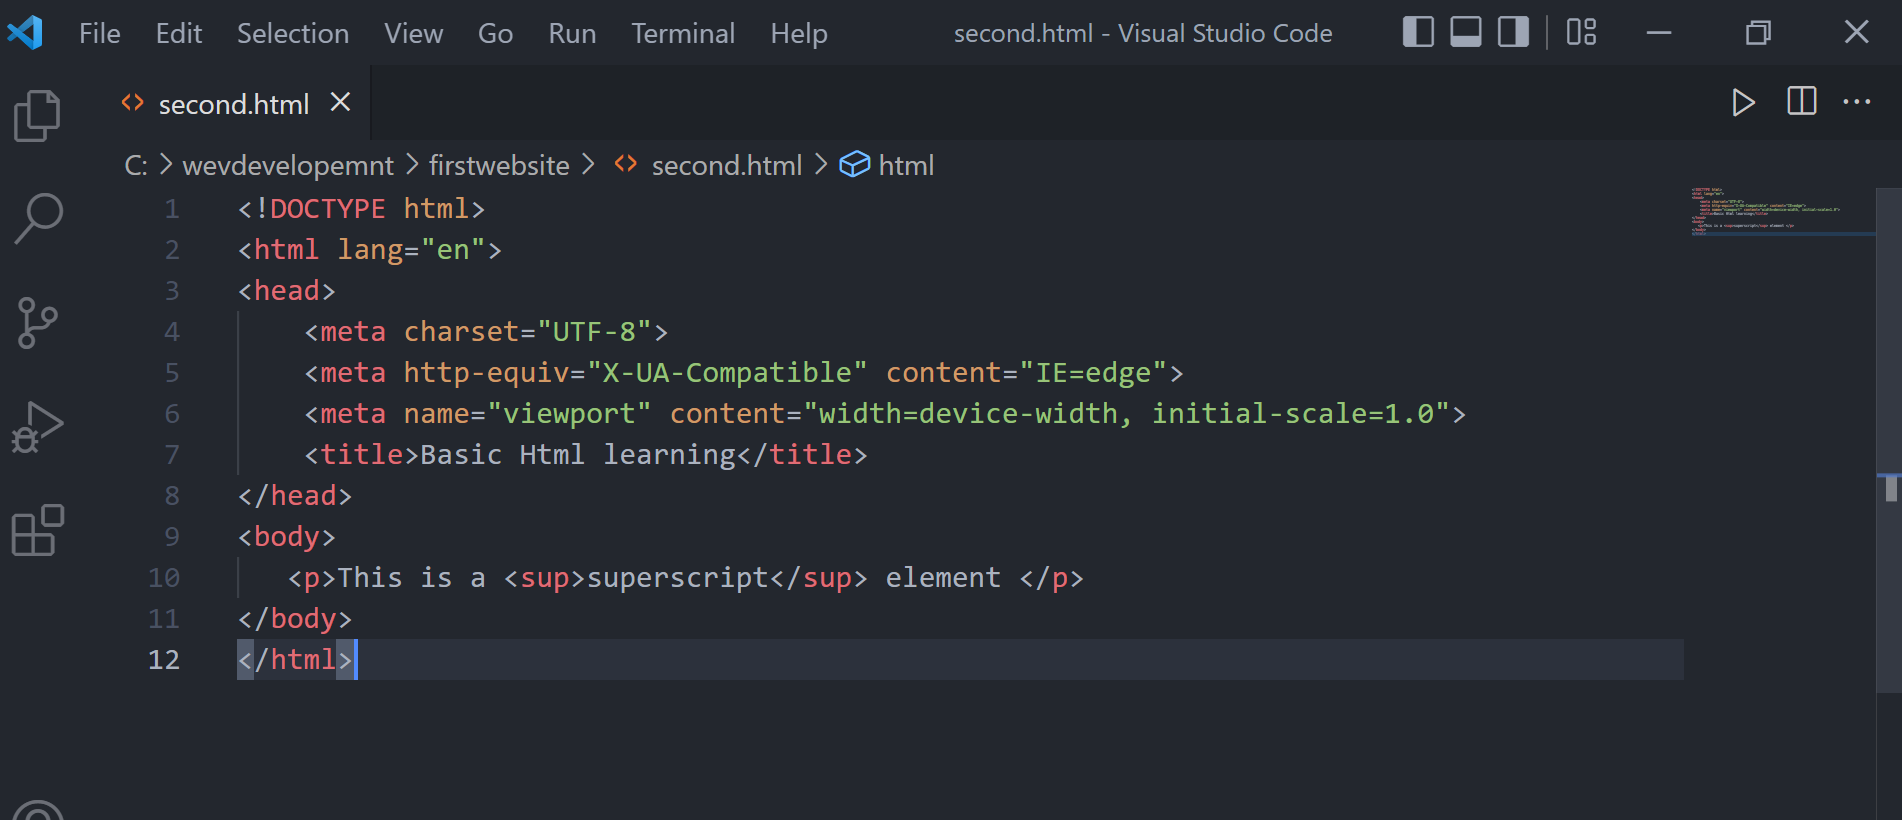
Task: Click the html symbol icon in breadcrumb
Action: [x=854, y=164]
